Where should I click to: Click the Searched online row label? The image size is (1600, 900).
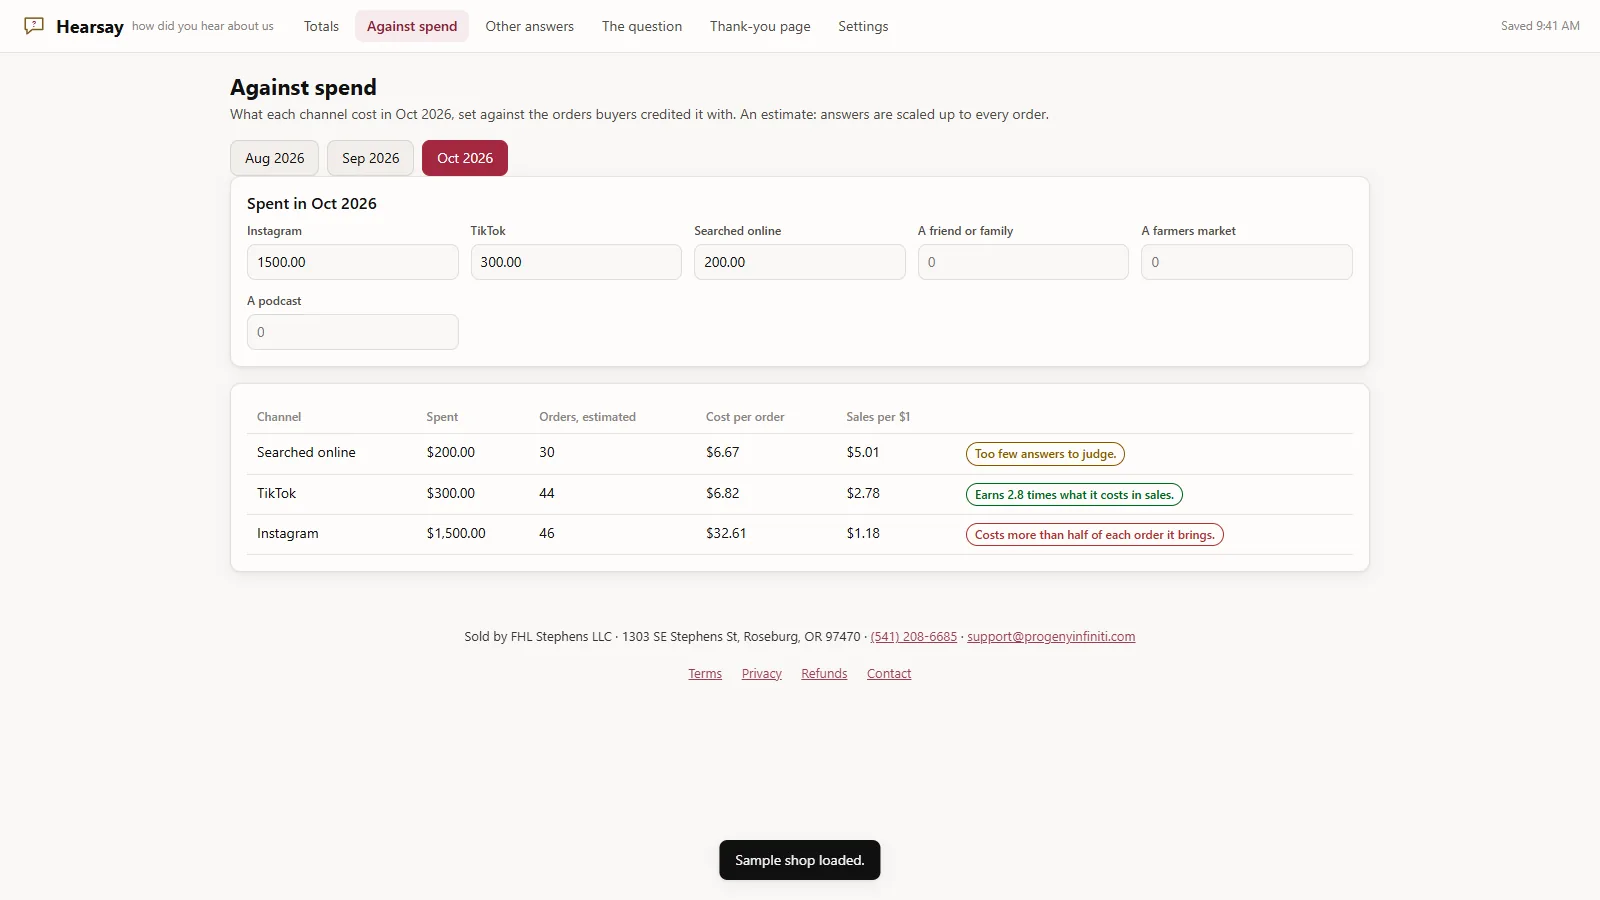[x=306, y=453]
